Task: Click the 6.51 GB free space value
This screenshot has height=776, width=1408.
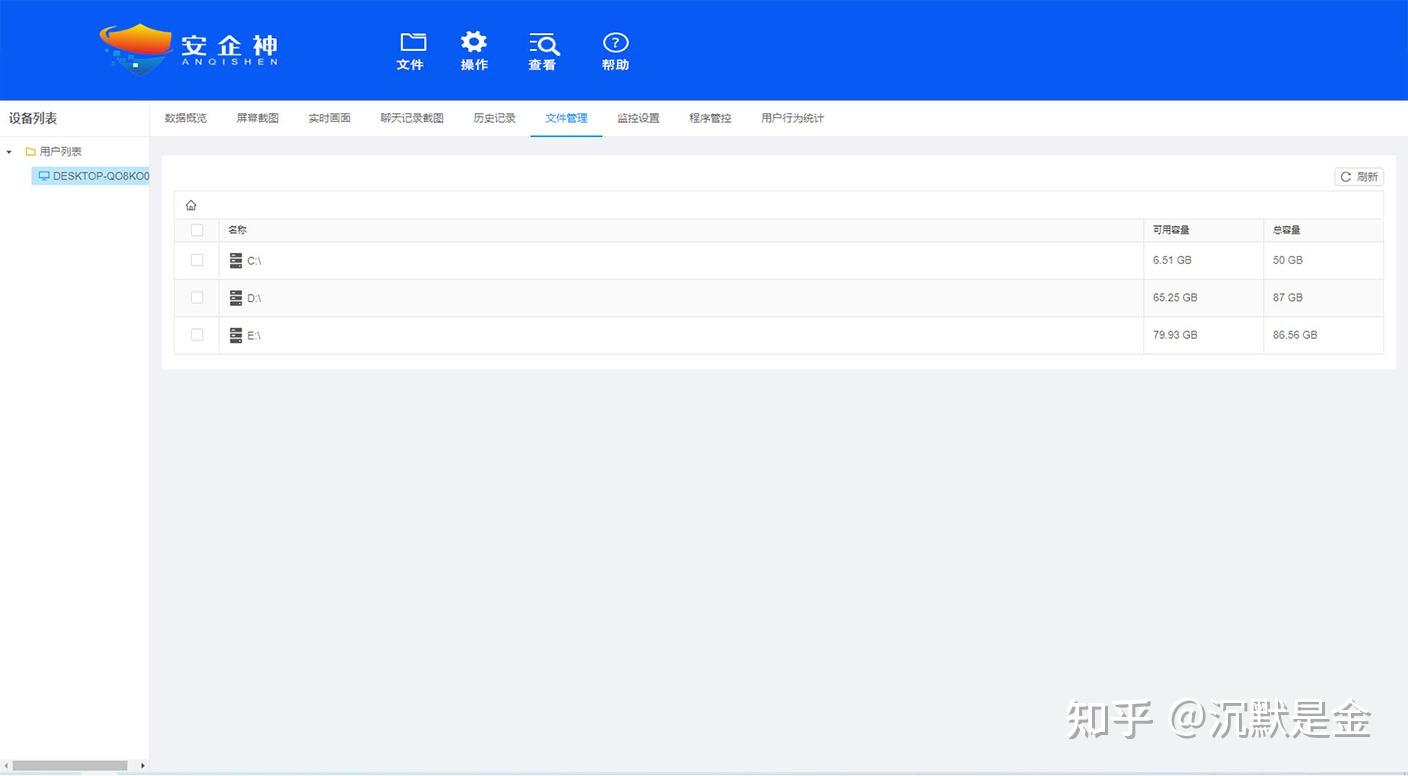Action: point(1172,260)
